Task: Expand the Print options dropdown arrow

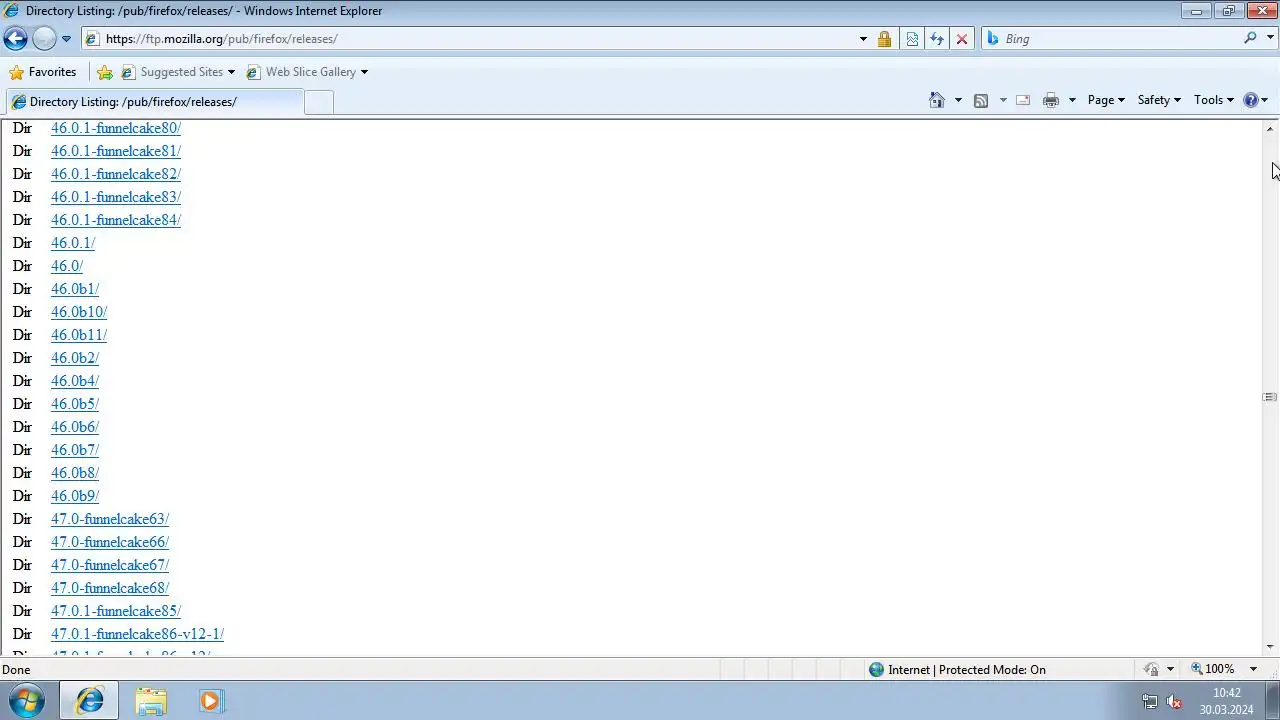Action: (x=1072, y=100)
